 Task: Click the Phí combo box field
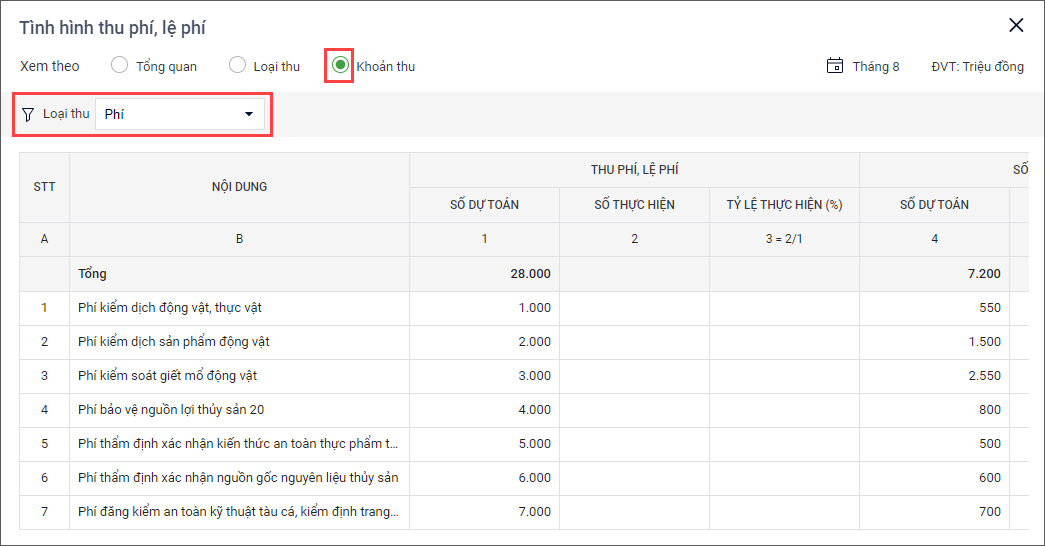(170, 114)
